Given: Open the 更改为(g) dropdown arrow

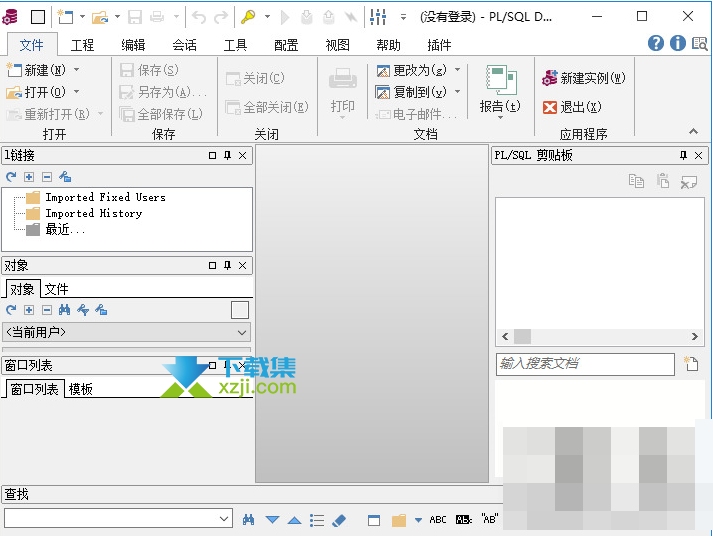Looking at the screenshot, I should point(457,70).
